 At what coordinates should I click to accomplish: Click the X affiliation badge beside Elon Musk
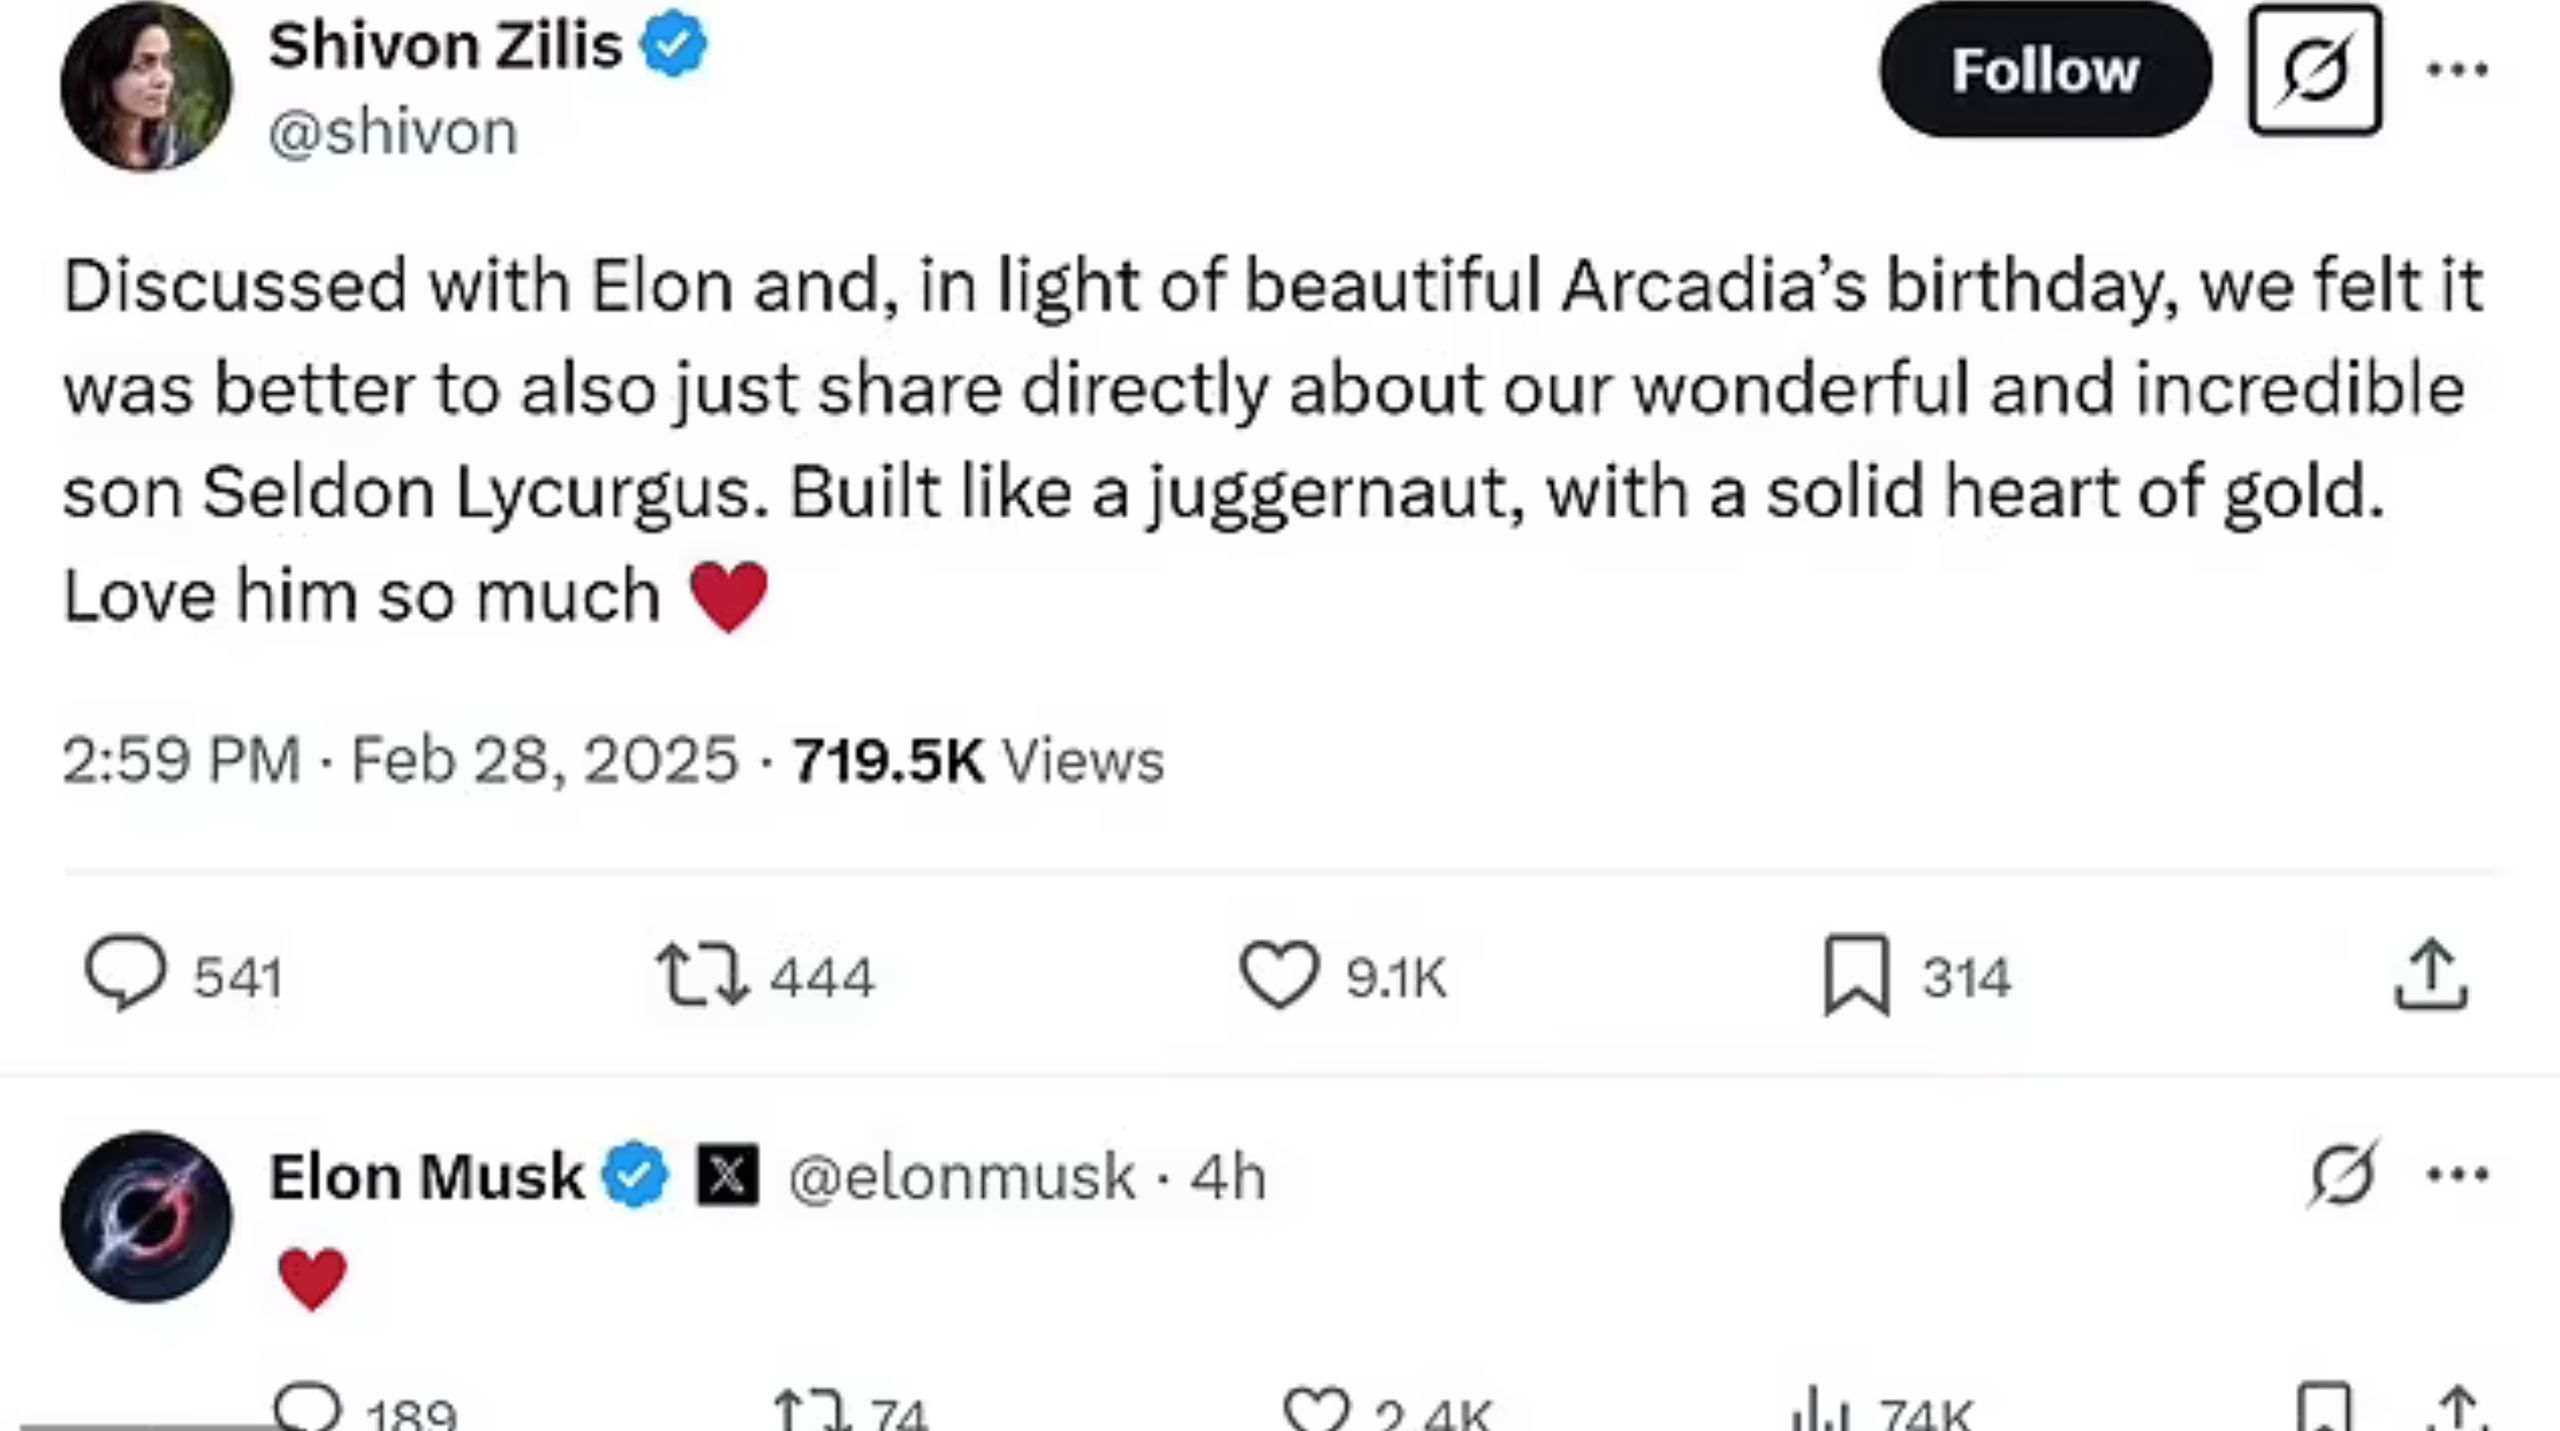pos(727,1175)
